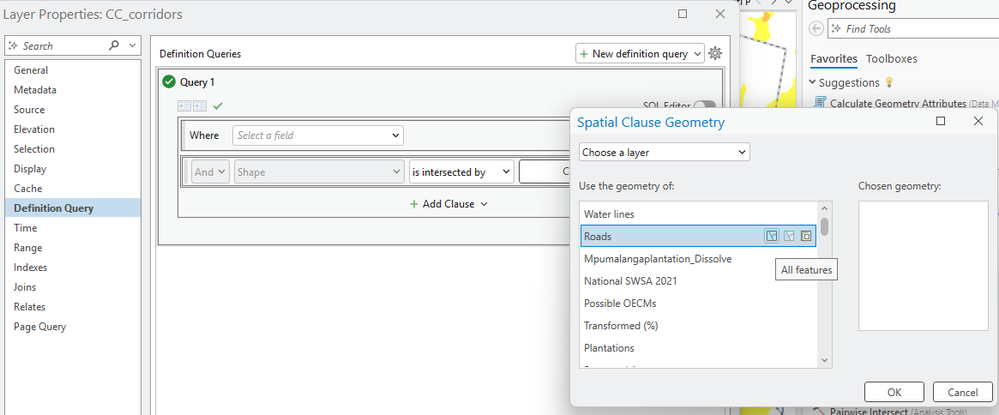Open the Choose a layer dropdown
The height and width of the screenshot is (415, 999).
click(665, 152)
